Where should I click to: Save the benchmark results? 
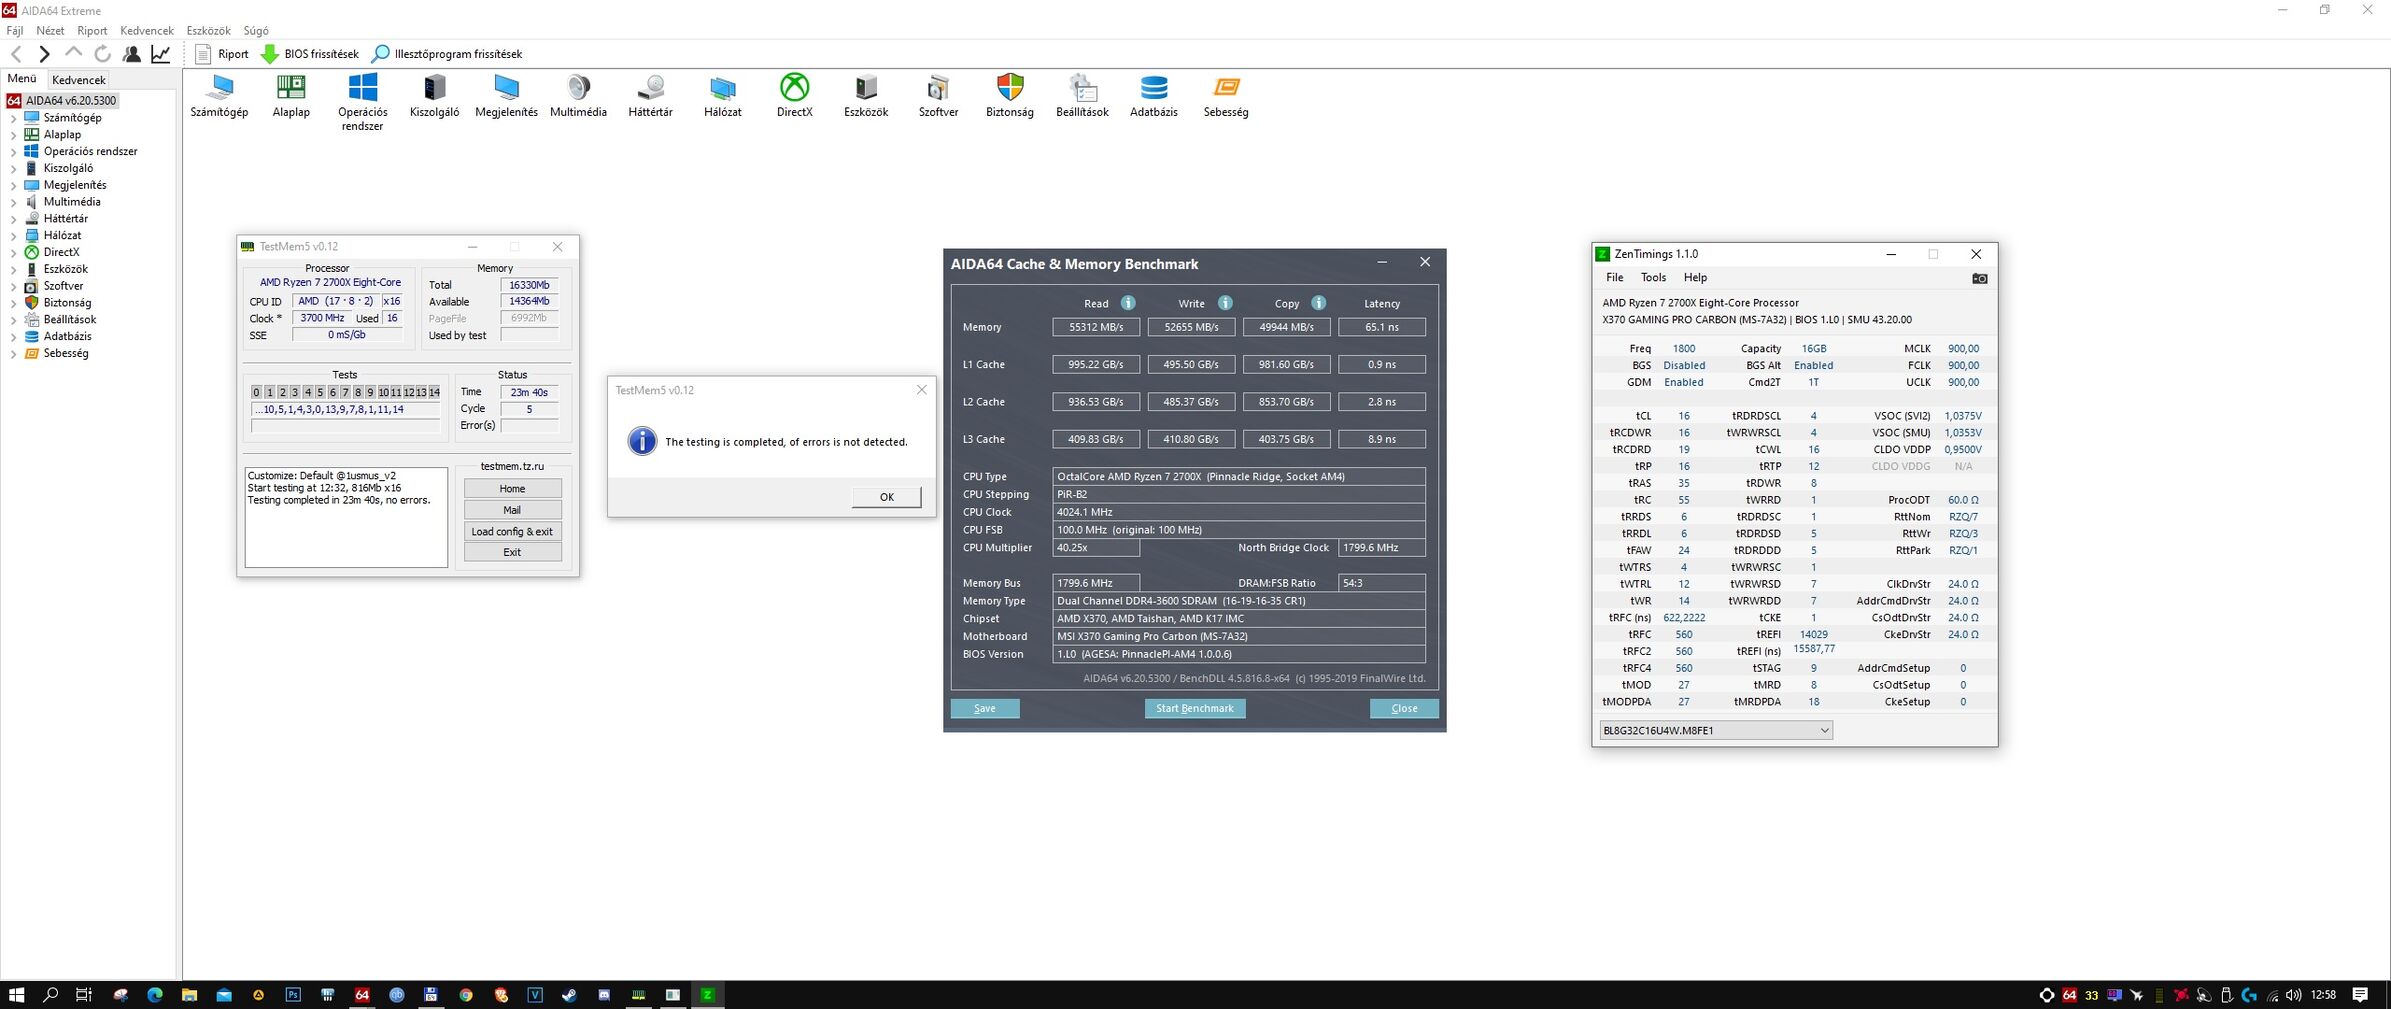coord(985,708)
